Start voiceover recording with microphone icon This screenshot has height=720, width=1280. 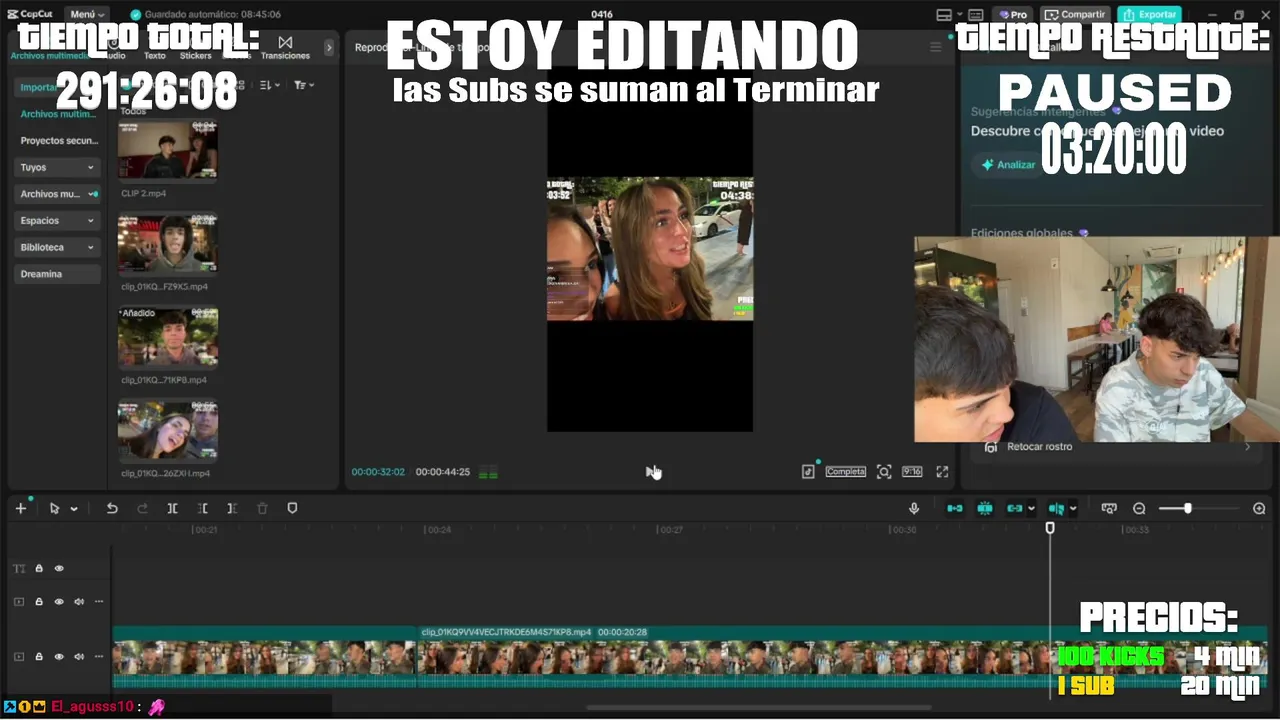tap(913, 508)
